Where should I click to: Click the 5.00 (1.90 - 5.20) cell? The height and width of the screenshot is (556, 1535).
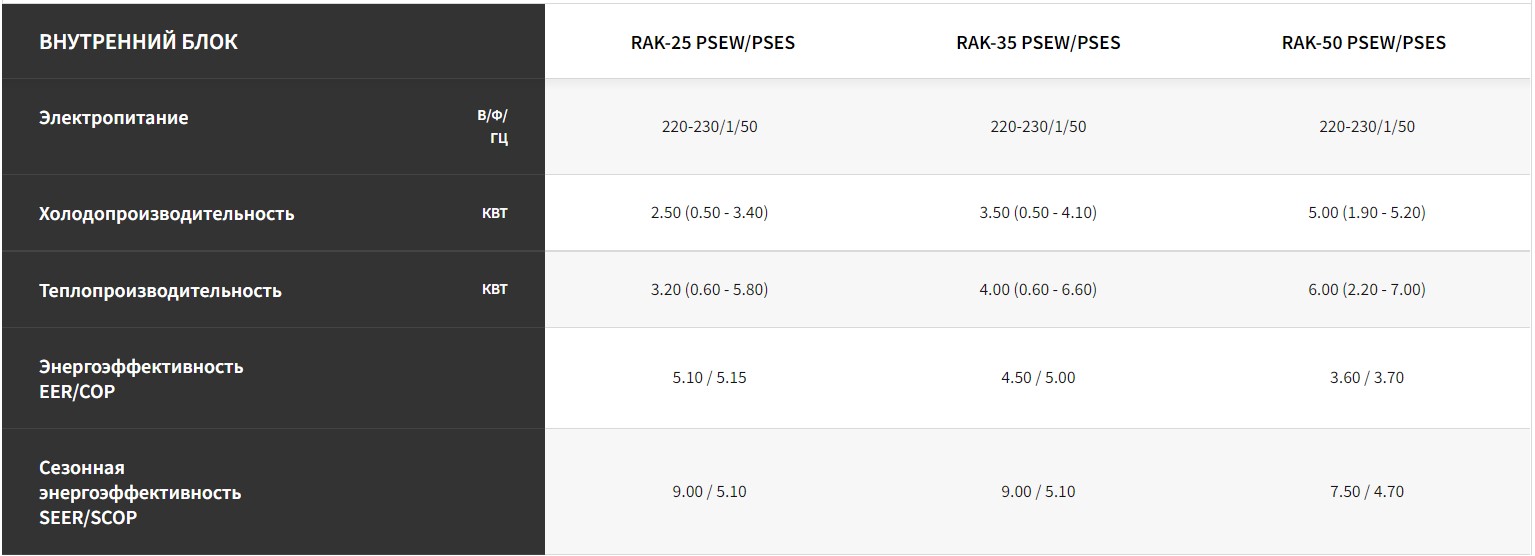click(x=1366, y=212)
